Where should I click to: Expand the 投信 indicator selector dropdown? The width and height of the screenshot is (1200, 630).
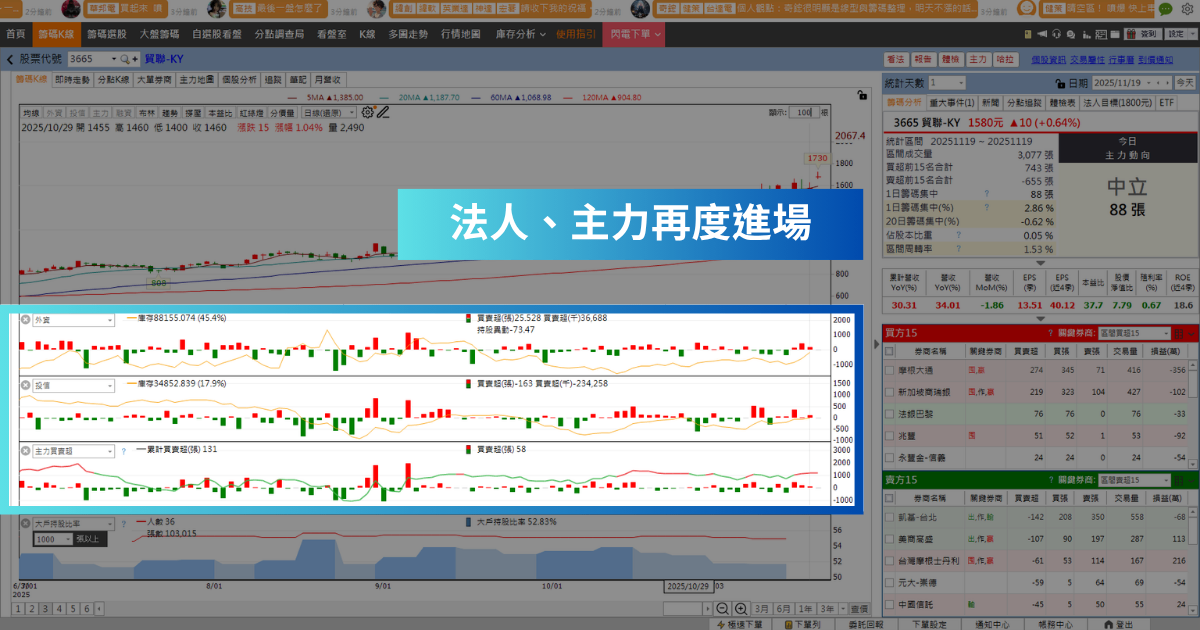point(73,385)
